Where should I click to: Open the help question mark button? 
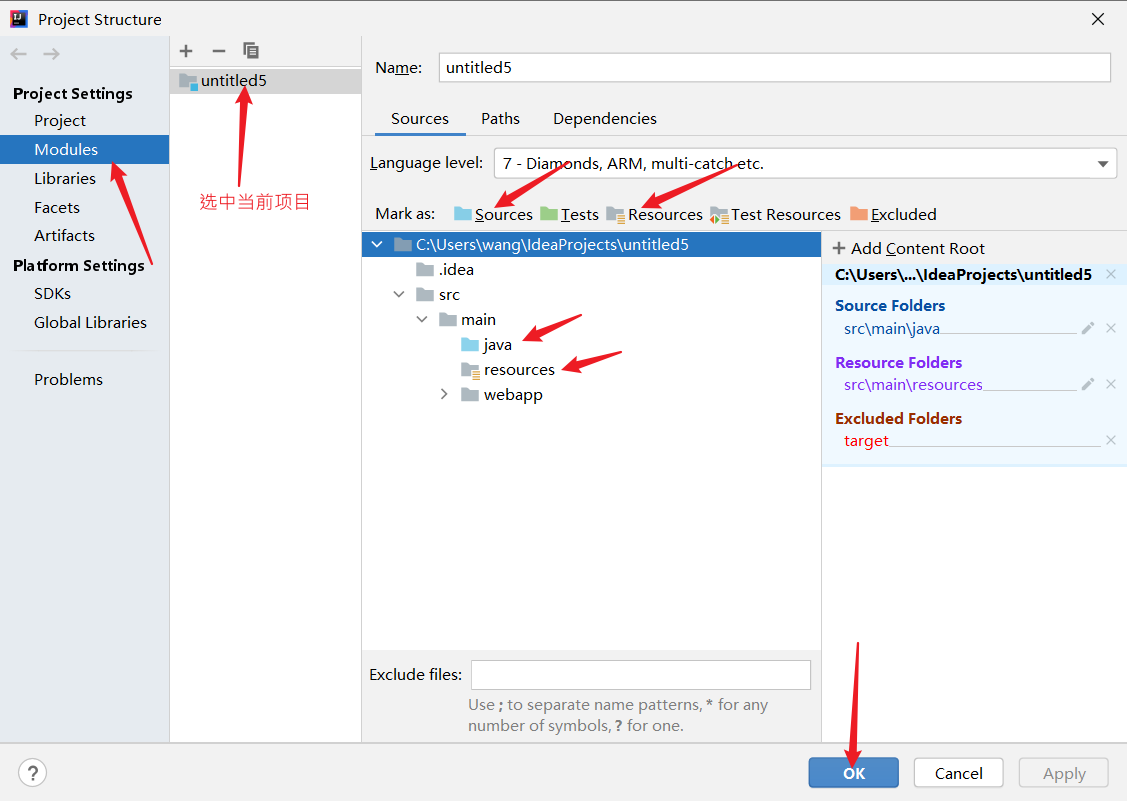[32, 773]
